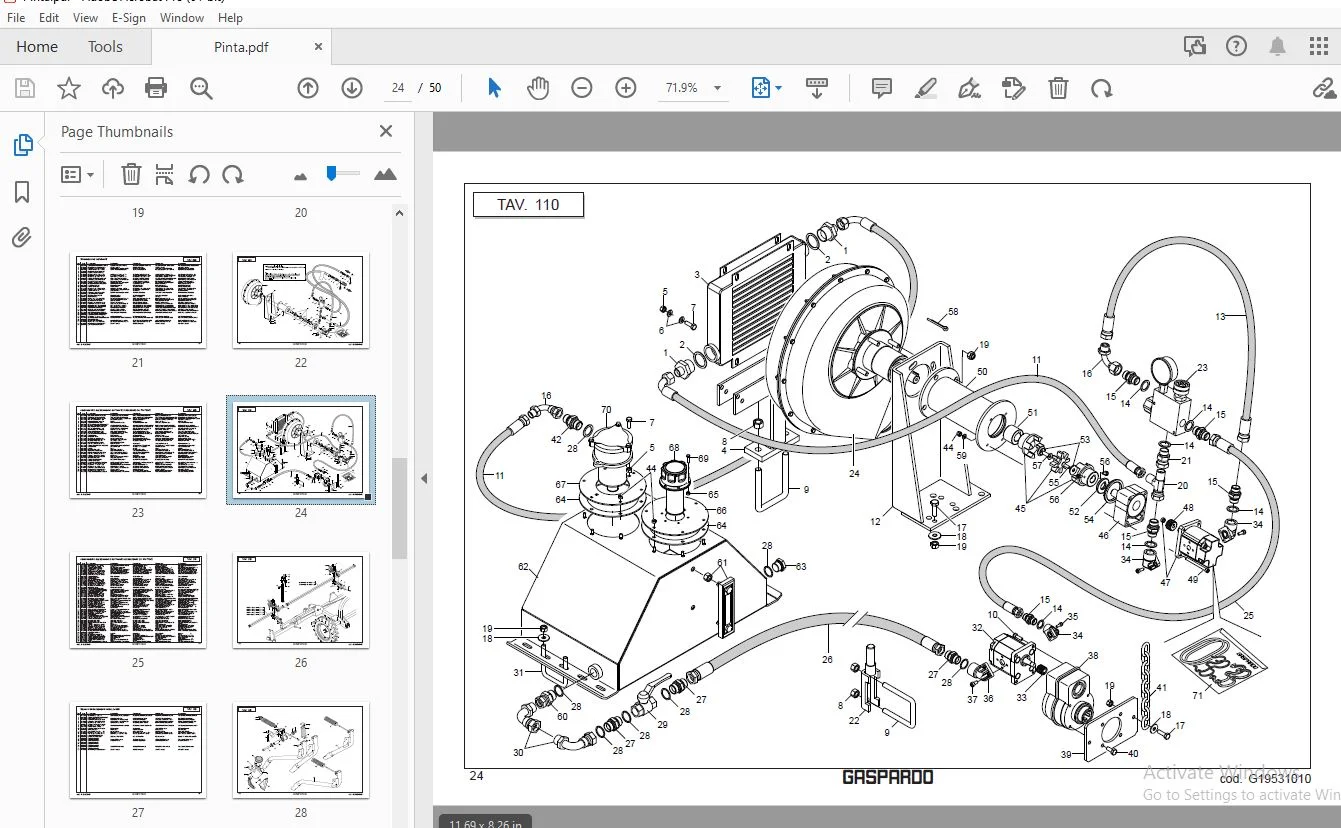
Task: Select page 26 thumbnail
Action: 301,600
